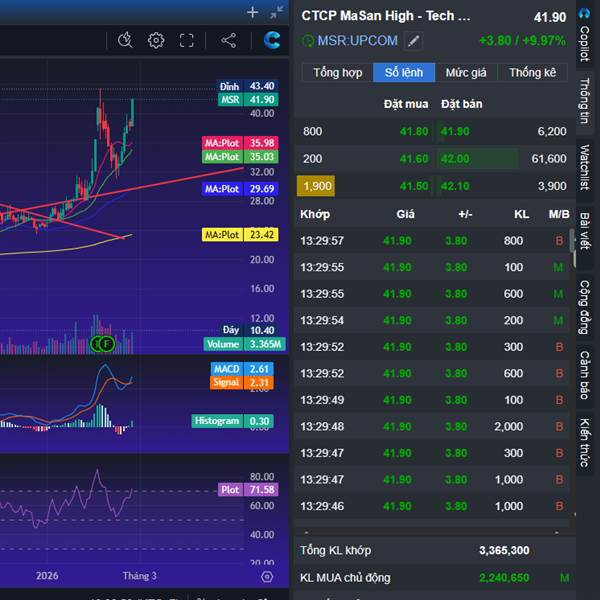Open the Copilot sidebar icon
The width and height of the screenshot is (600, 600).
[584, 14]
